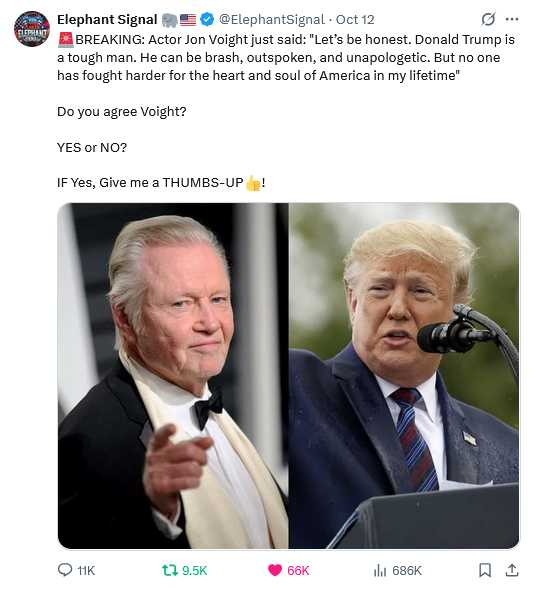View analytics bar chart with 686K
535x590 pixels.
pyautogui.click(x=380, y=570)
